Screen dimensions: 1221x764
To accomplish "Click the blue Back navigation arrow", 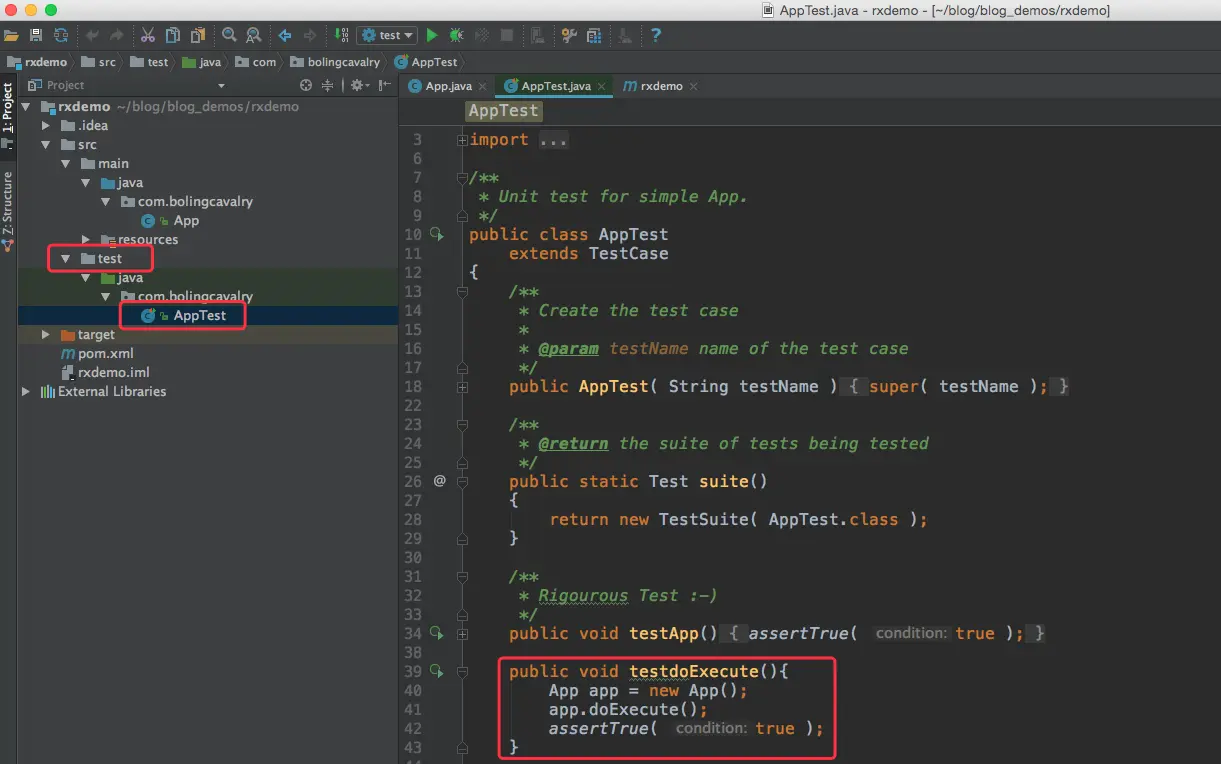I will click(285, 35).
